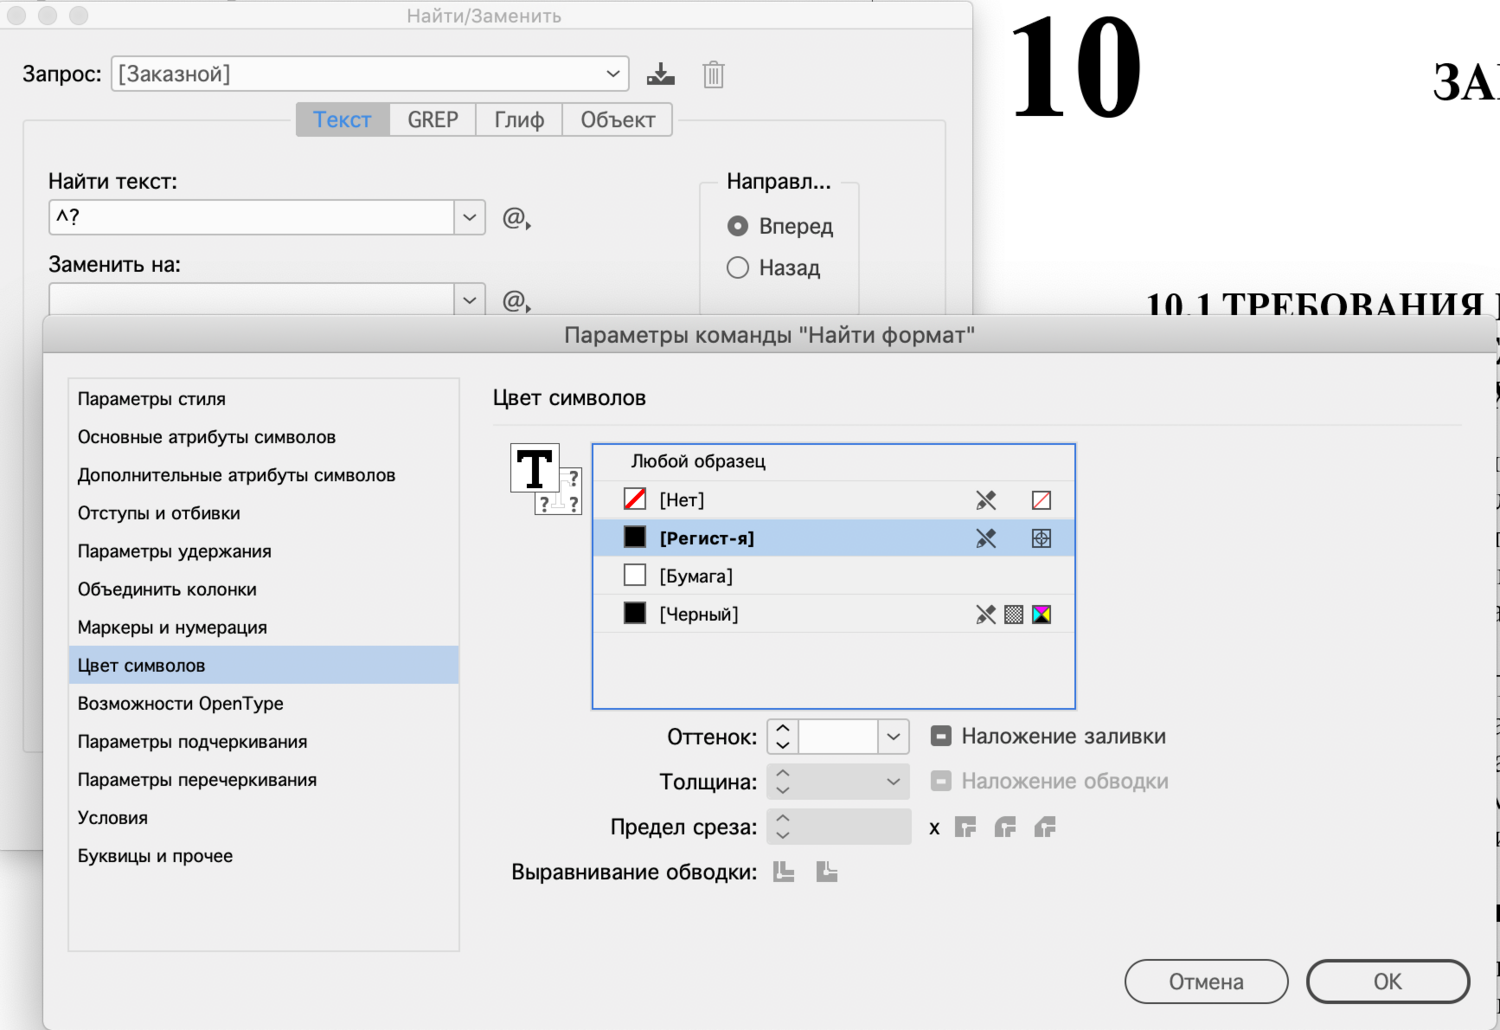Open Основные атрибуты символов category
1500x1030 pixels.
[264, 437]
